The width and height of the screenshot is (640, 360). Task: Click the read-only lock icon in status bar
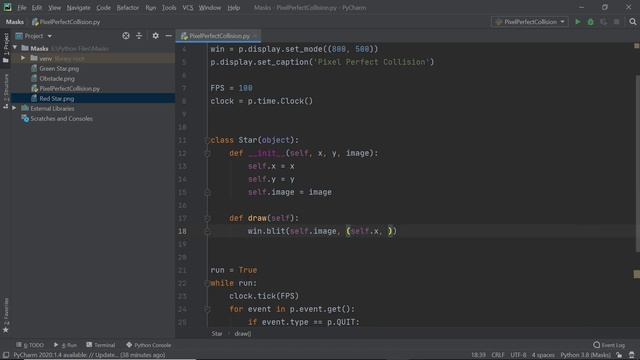click(x=619, y=355)
